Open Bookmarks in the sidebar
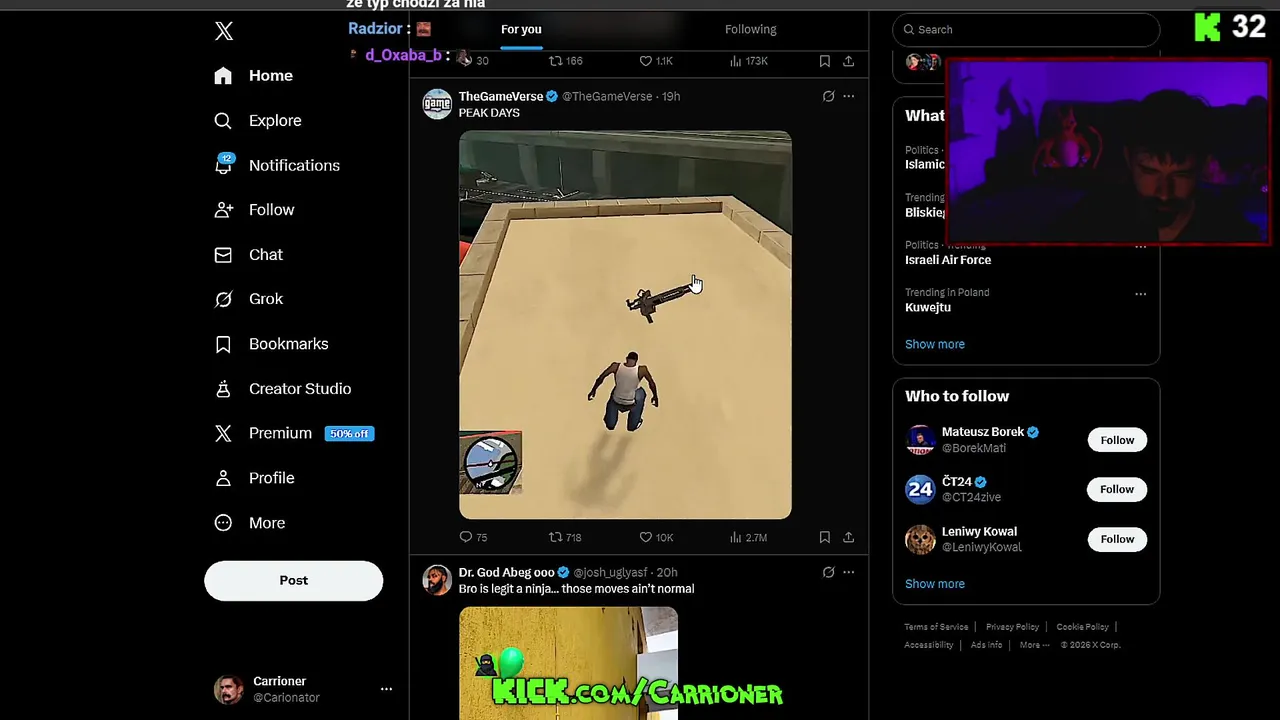Screen dimensions: 1280x720 271,344
